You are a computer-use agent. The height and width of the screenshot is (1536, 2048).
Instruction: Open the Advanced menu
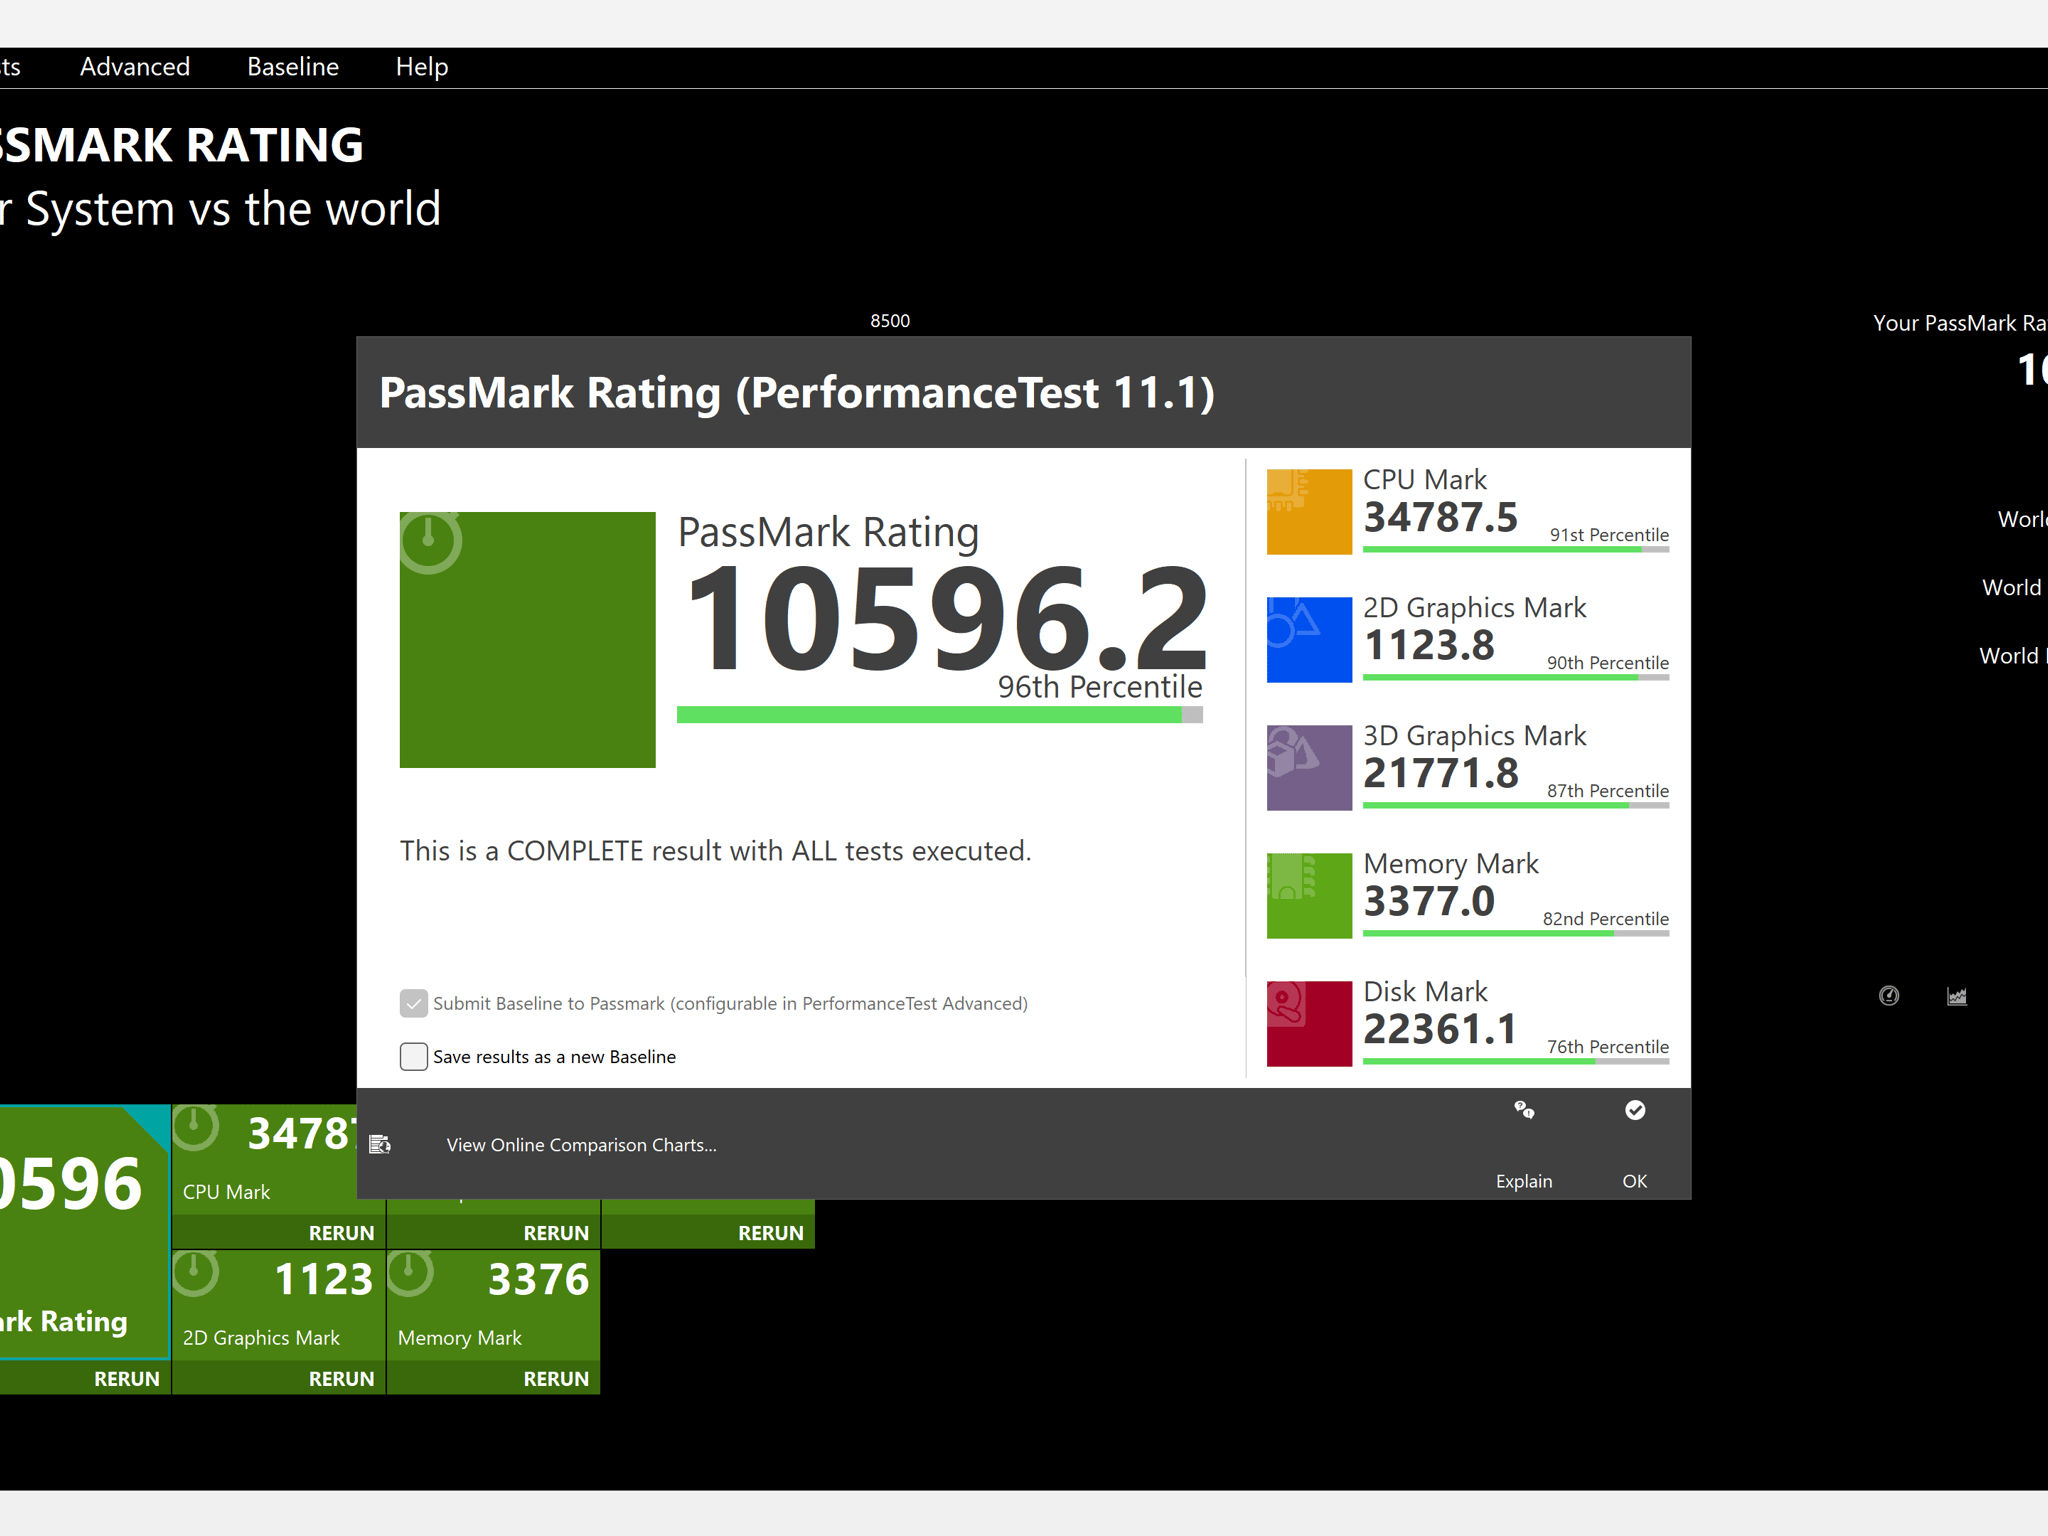click(135, 67)
